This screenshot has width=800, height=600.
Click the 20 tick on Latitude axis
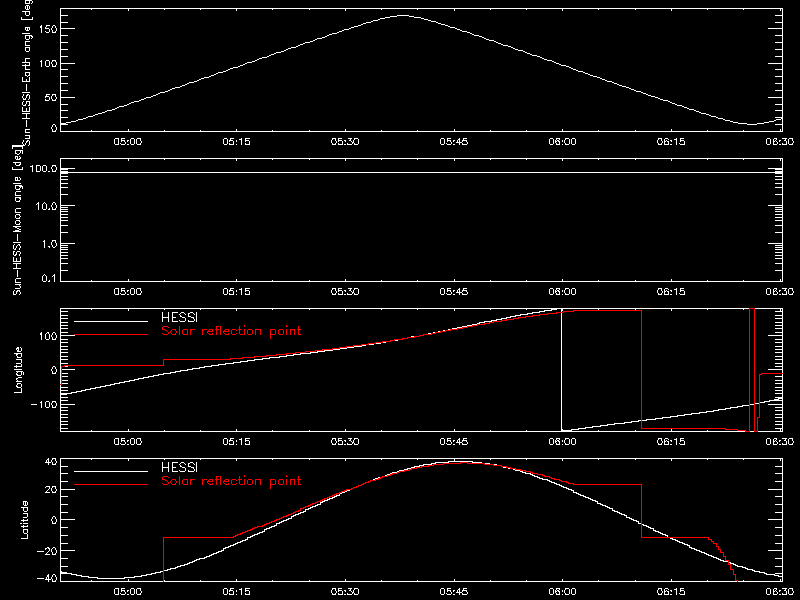(x=51, y=490)
